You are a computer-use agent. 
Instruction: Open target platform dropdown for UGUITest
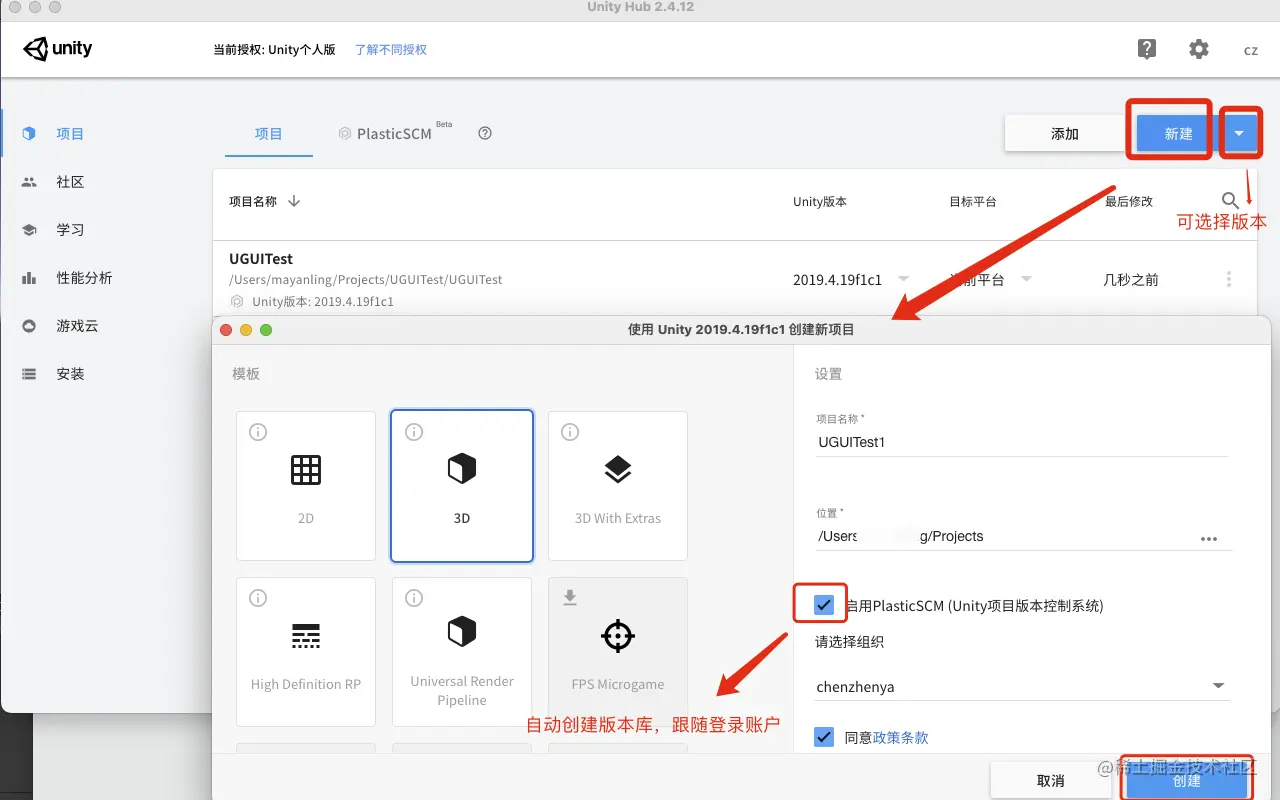[1026, 279]
